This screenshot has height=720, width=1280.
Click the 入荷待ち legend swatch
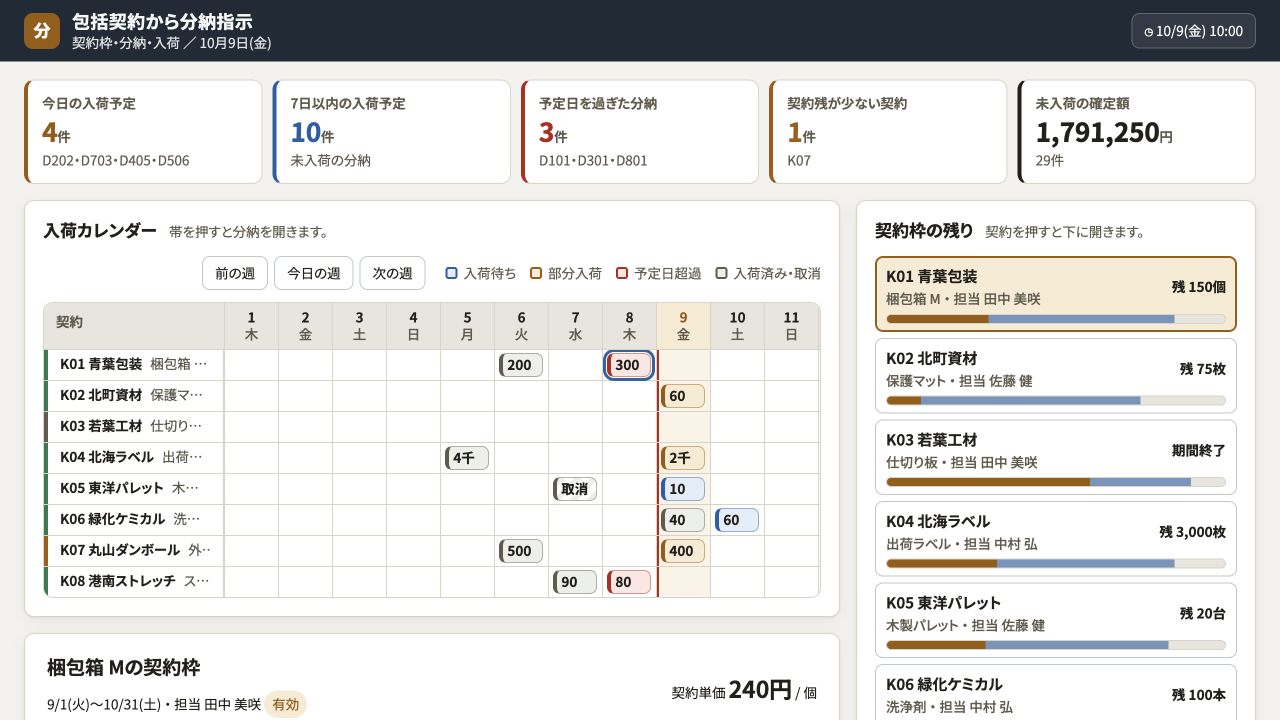point(452,273)
